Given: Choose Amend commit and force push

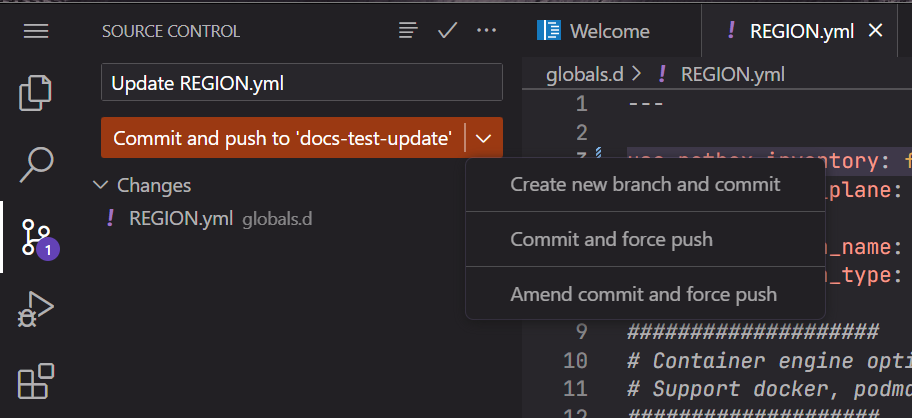Looking at the screenshot, I should 645,294.
